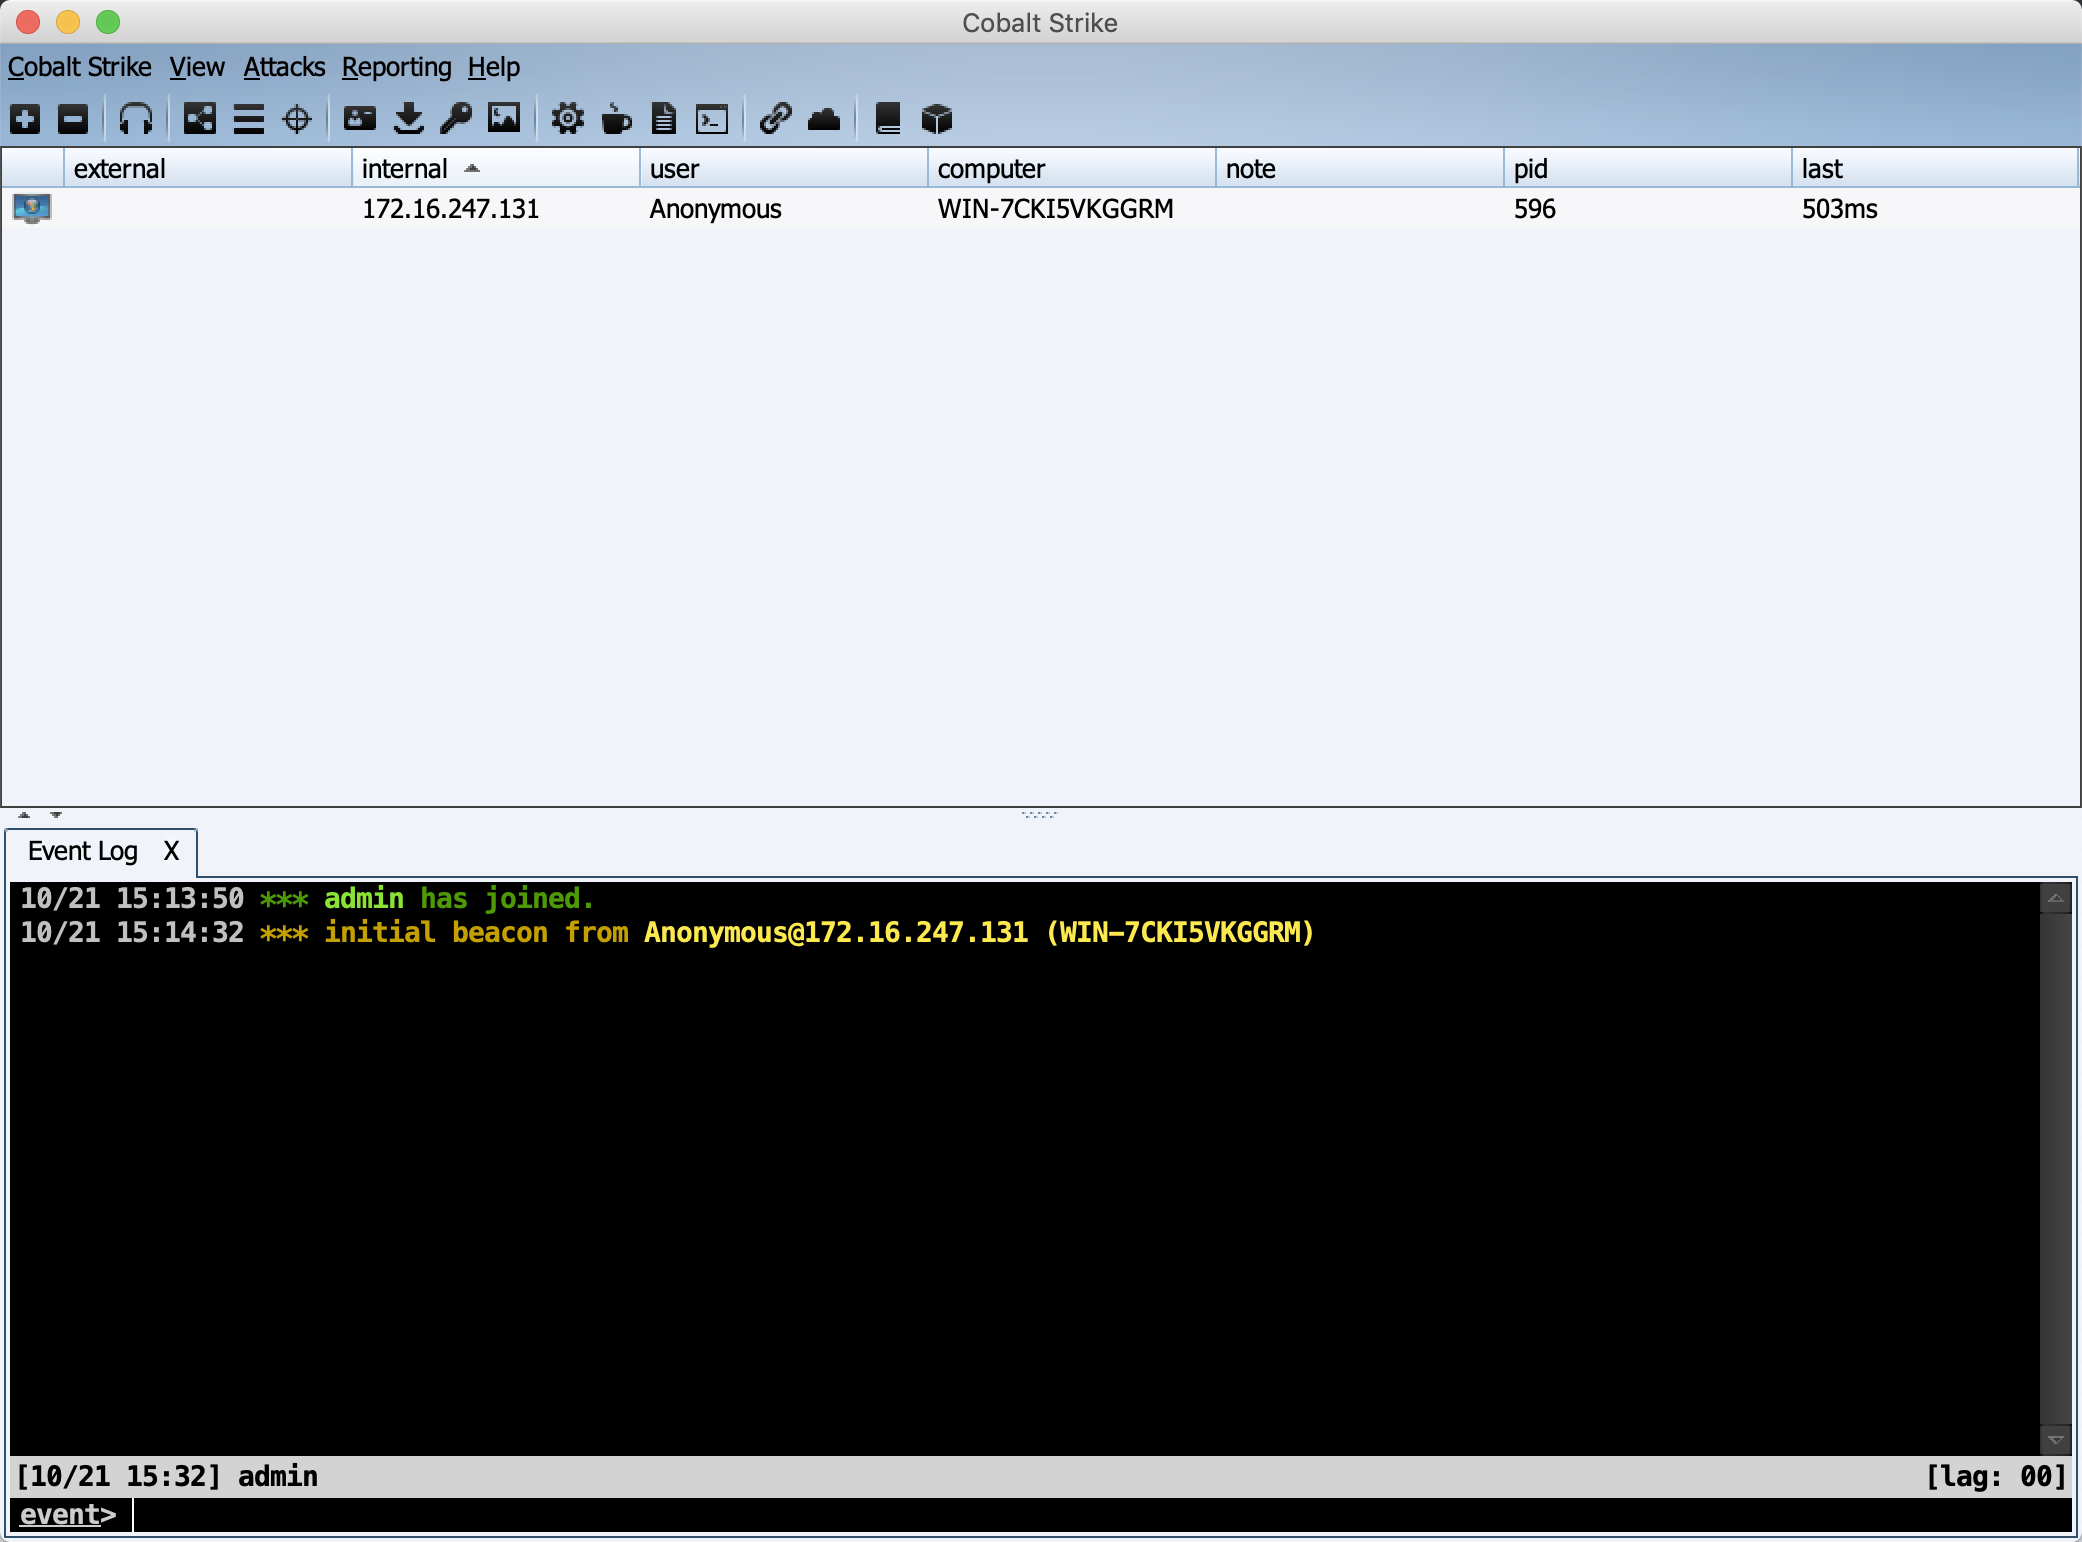2082x1542 pixels.
Task: Click the macOS green zoom window button
Action: click(x=108, y=22)
